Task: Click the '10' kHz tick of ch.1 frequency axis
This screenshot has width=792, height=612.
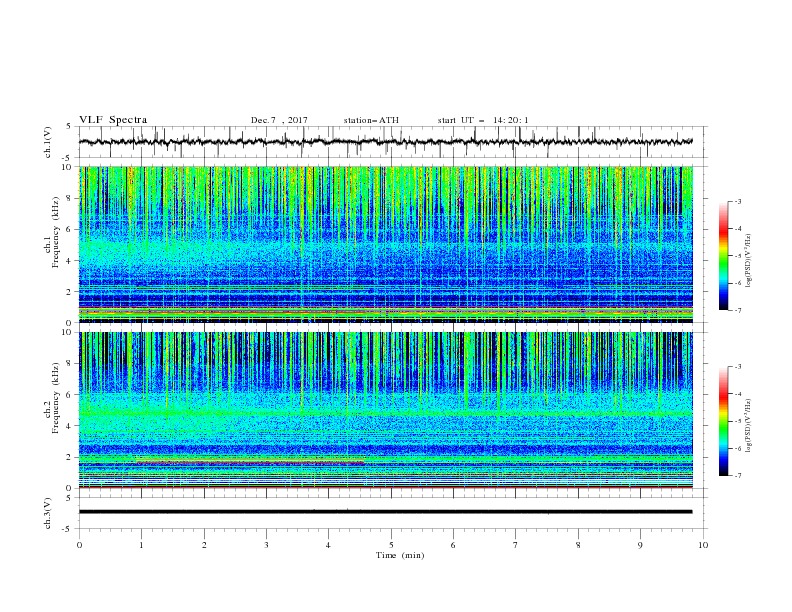Action: pyautogui.click(x=69, y=167)
